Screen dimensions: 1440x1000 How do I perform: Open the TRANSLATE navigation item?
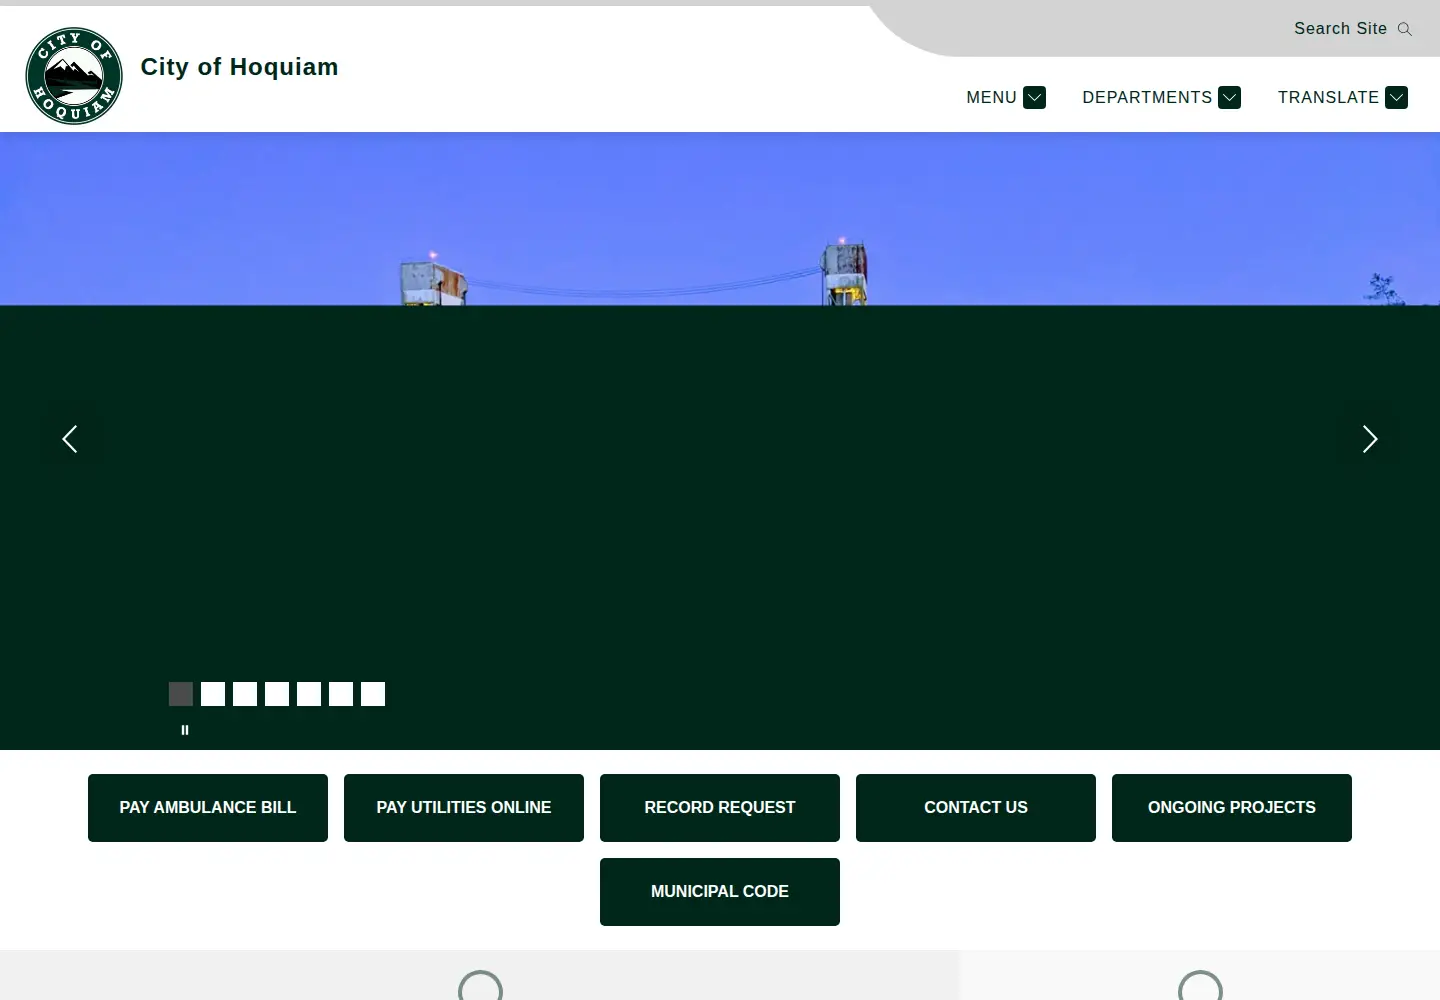[1328, 97]
